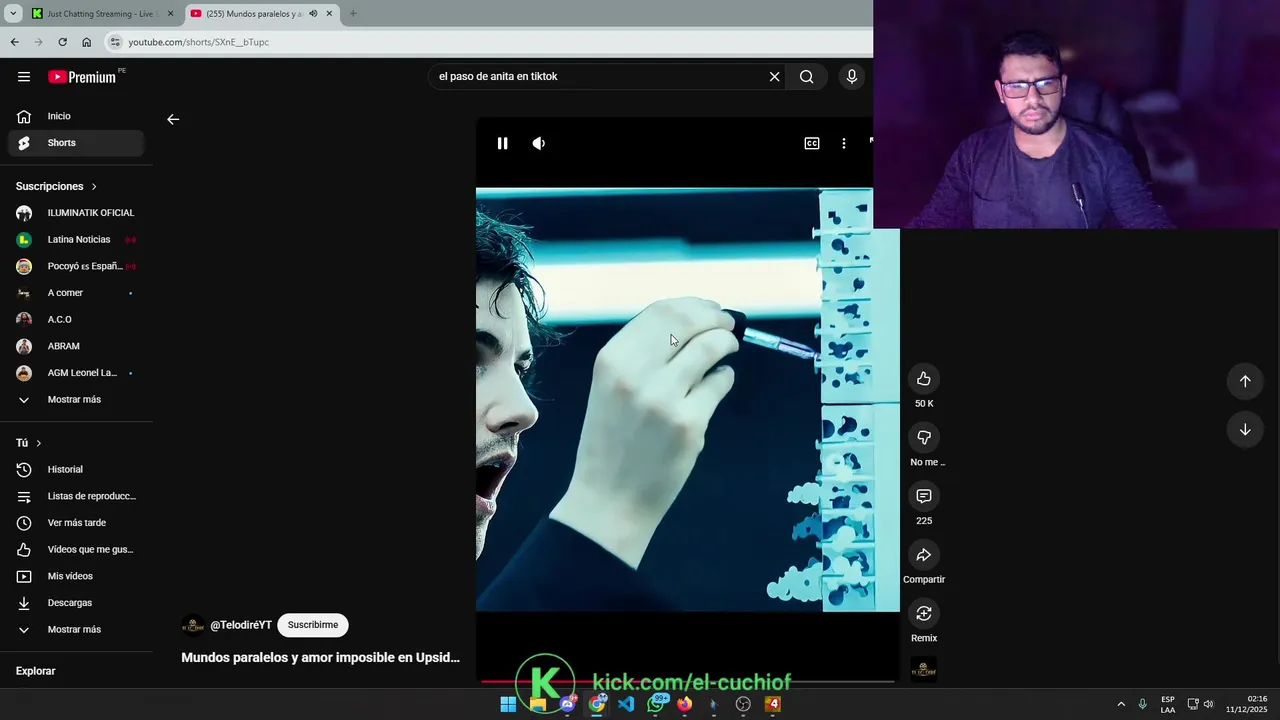Go to Inicio in the sidebar
The height and width of the screenshot is (720, 1280).
point(76,116)
